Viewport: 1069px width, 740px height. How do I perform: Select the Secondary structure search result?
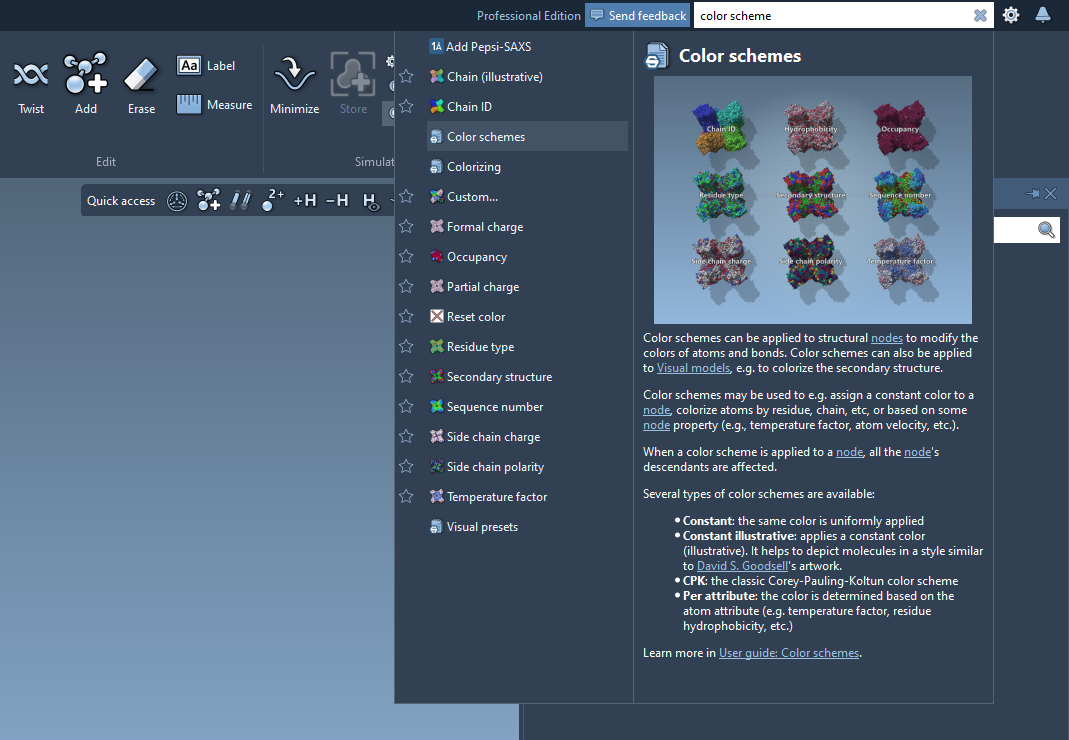pyautogui.click(x=498, y=377)
